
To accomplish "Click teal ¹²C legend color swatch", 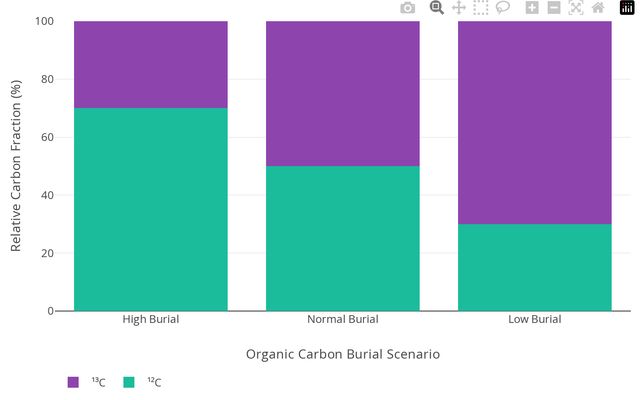I will coord(129,382).
